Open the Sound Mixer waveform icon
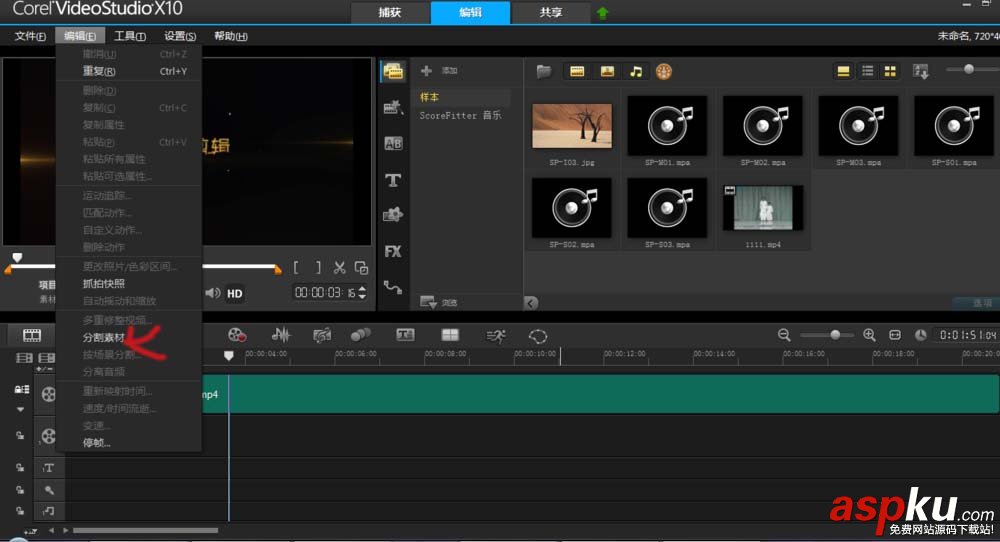 [281, 335]
